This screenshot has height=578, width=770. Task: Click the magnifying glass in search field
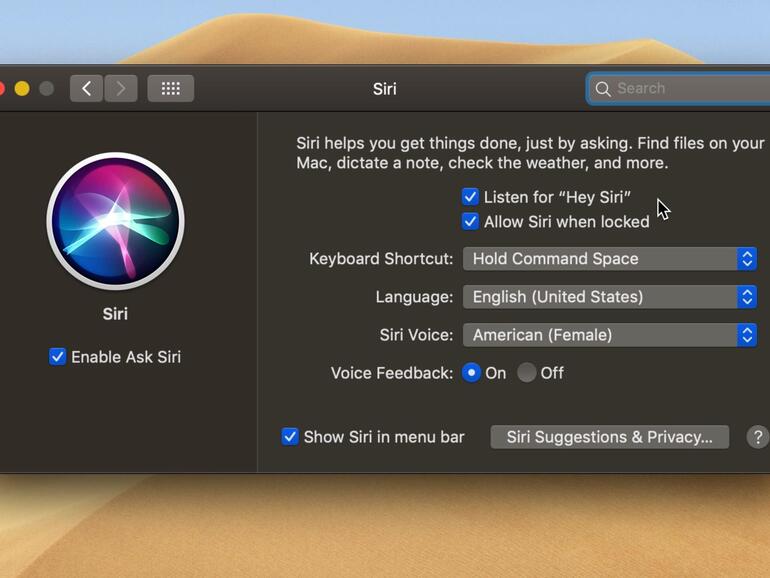click(603, 89)
